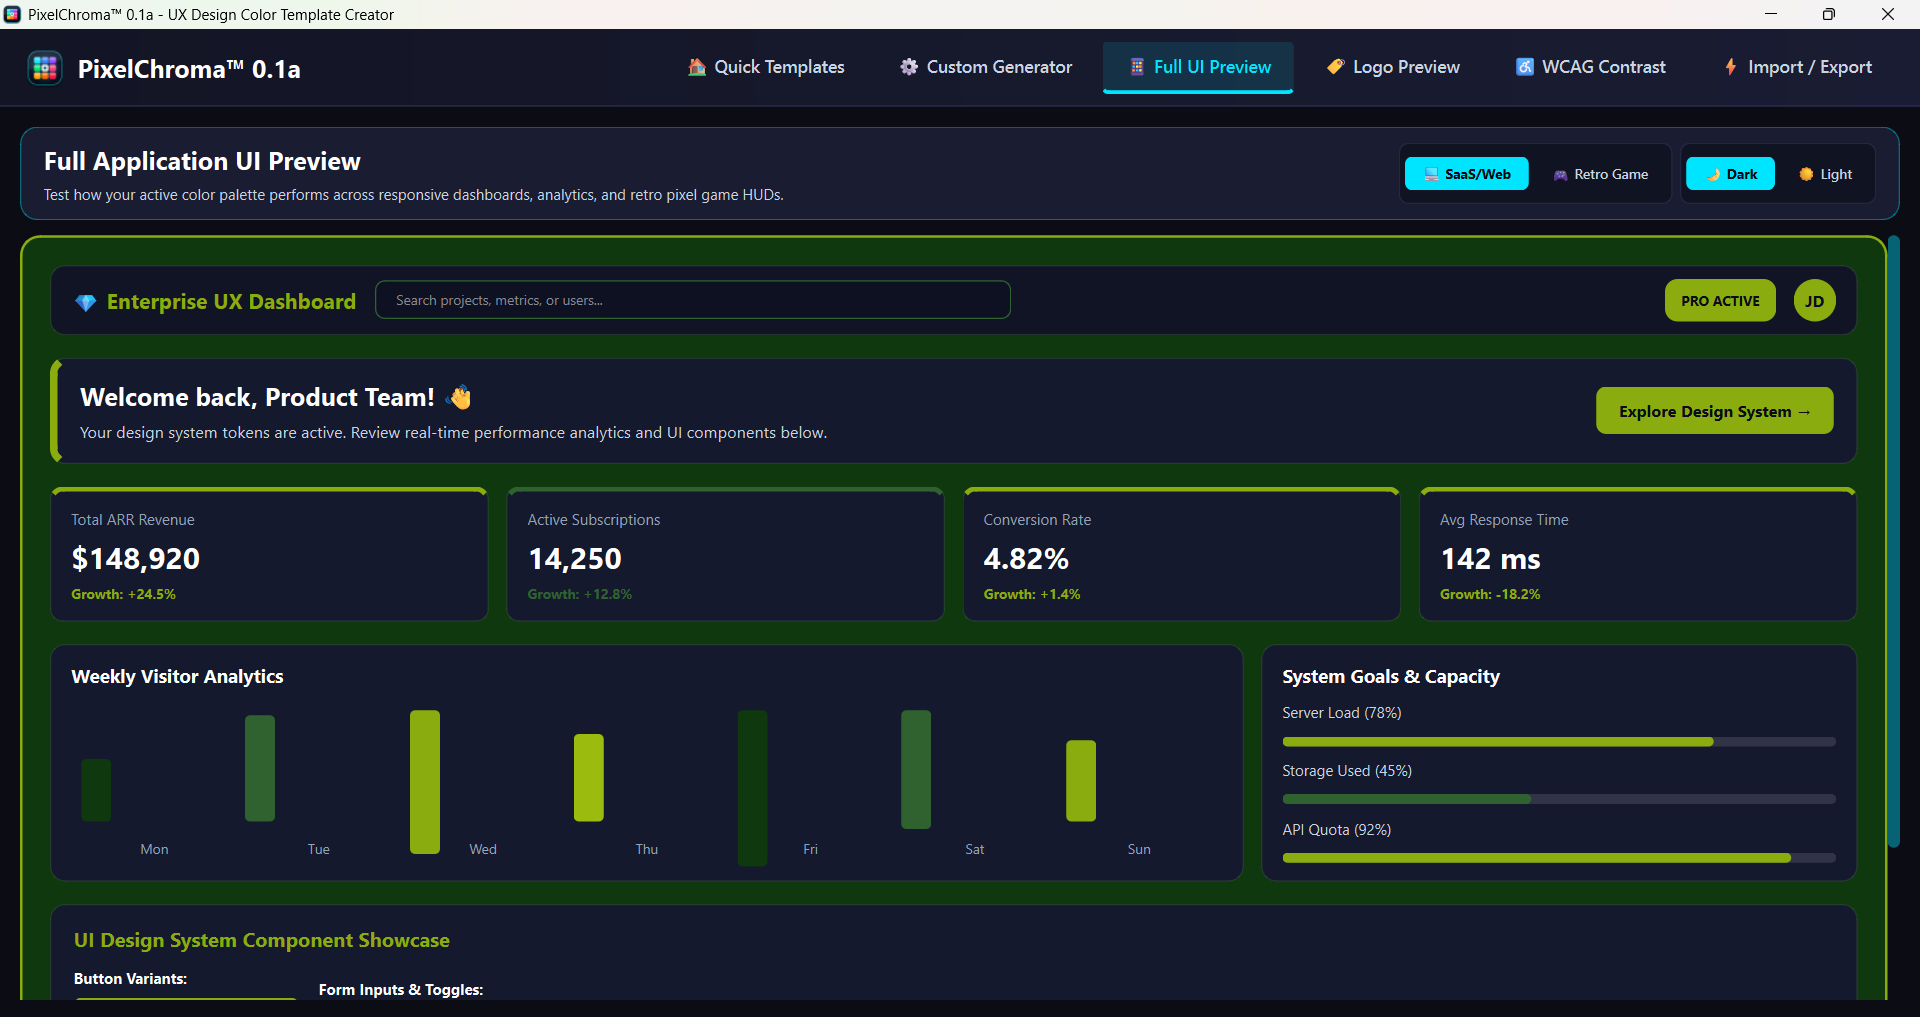Select the SaaS/Web preview mode
This screenshot has height=1017, width=1920.
click(1467, 174)
